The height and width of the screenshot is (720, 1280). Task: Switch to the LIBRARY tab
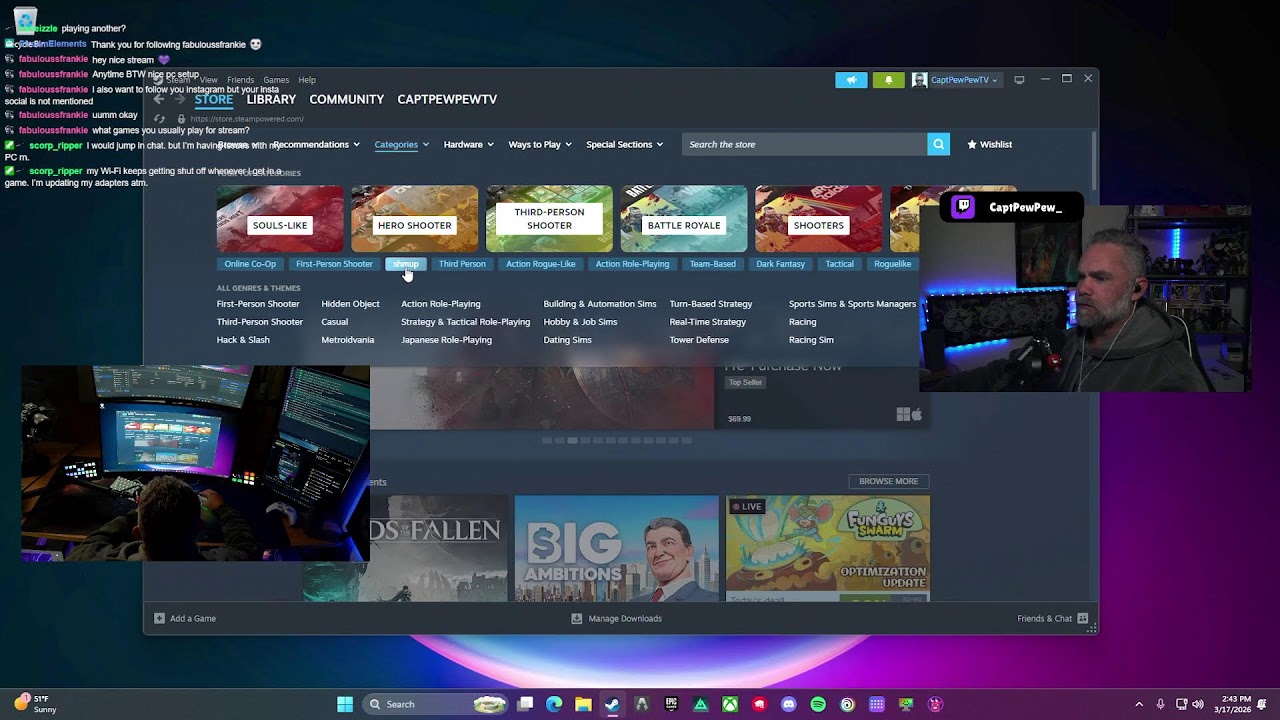click(271, 99)
